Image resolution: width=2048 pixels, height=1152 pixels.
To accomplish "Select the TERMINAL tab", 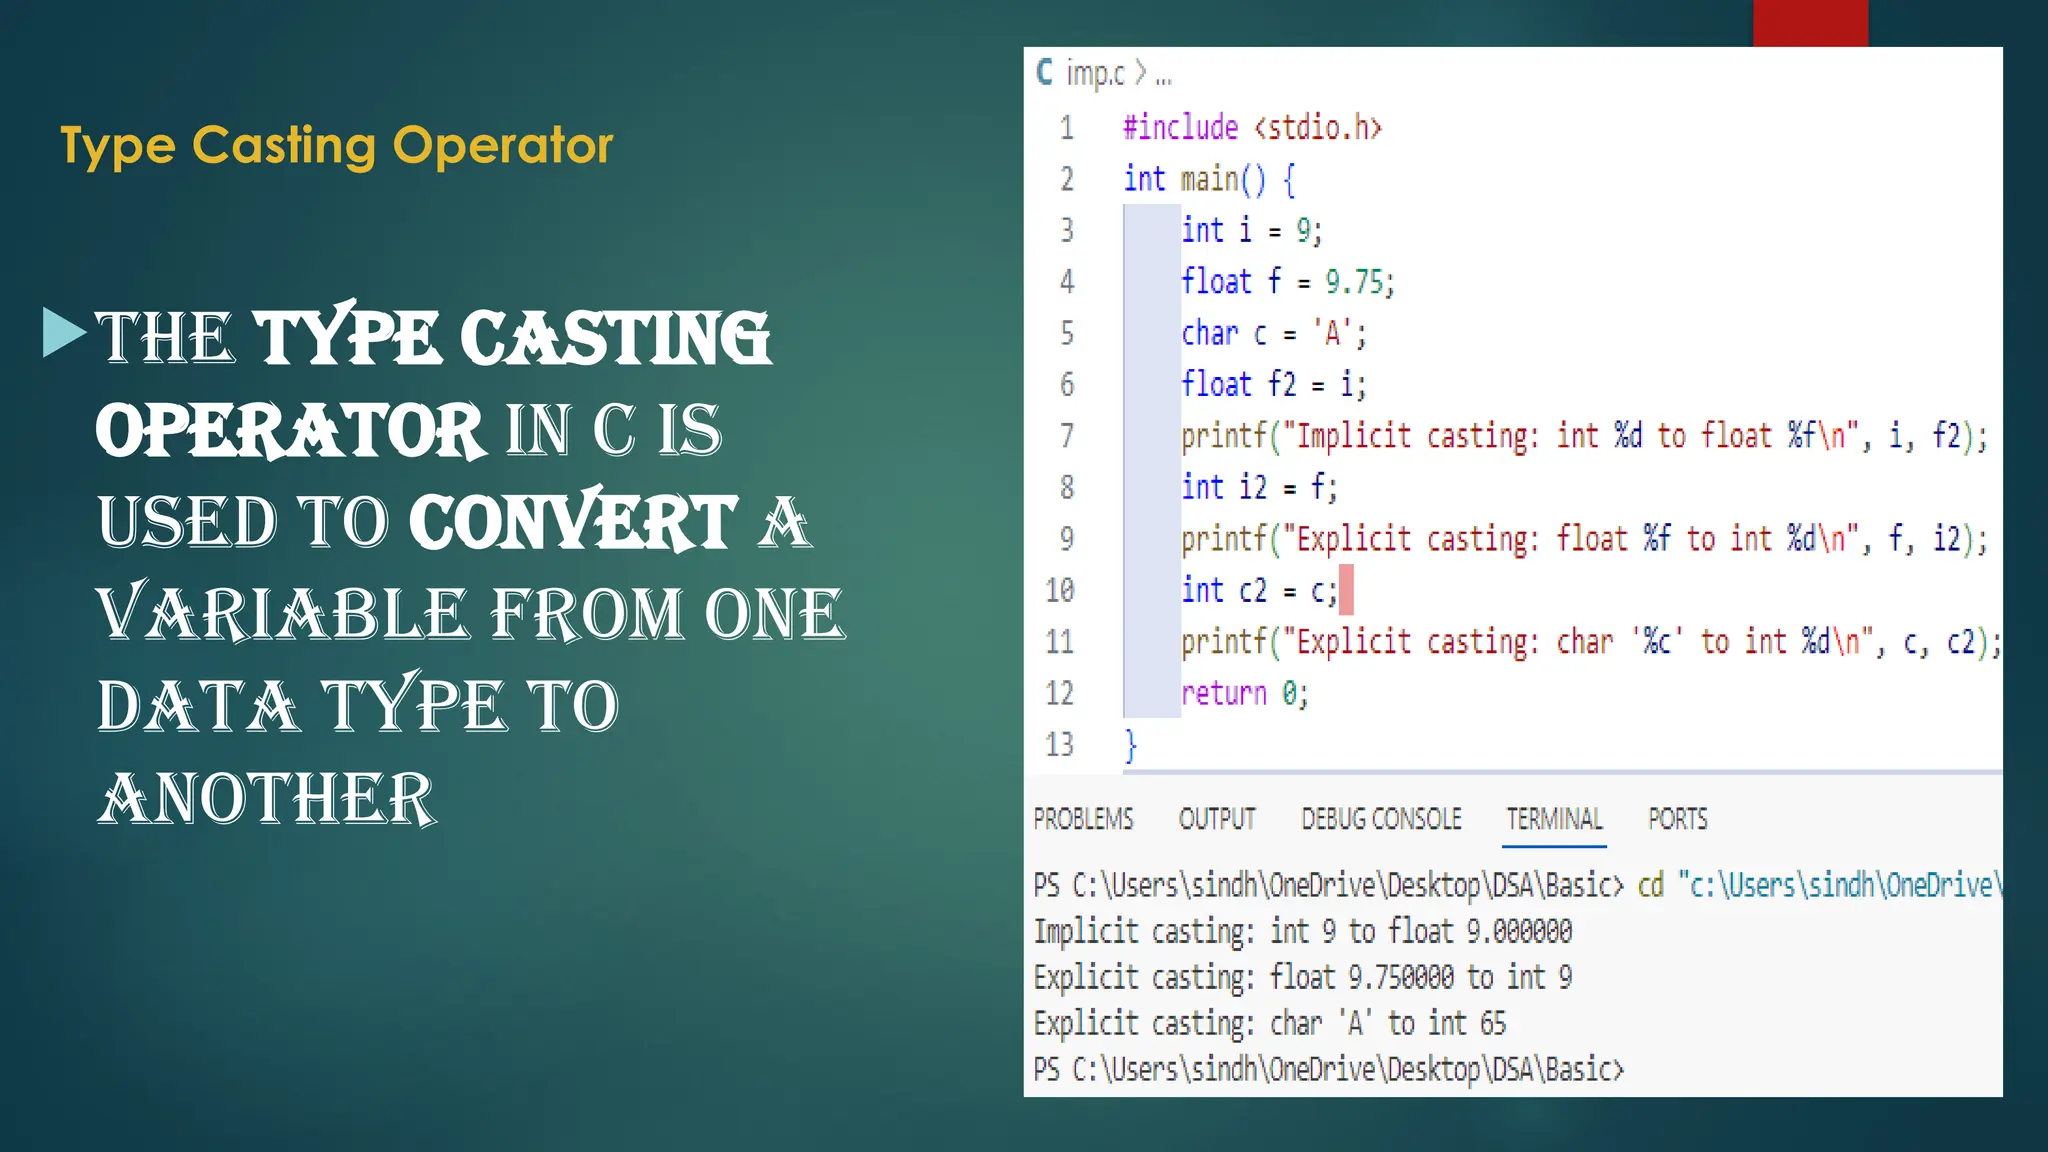I will 1554,819.
